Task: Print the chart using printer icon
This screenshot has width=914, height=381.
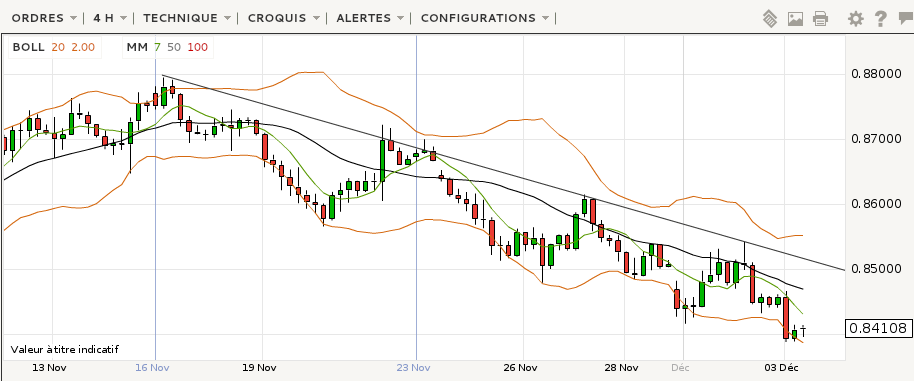Action: pos(820,19)
